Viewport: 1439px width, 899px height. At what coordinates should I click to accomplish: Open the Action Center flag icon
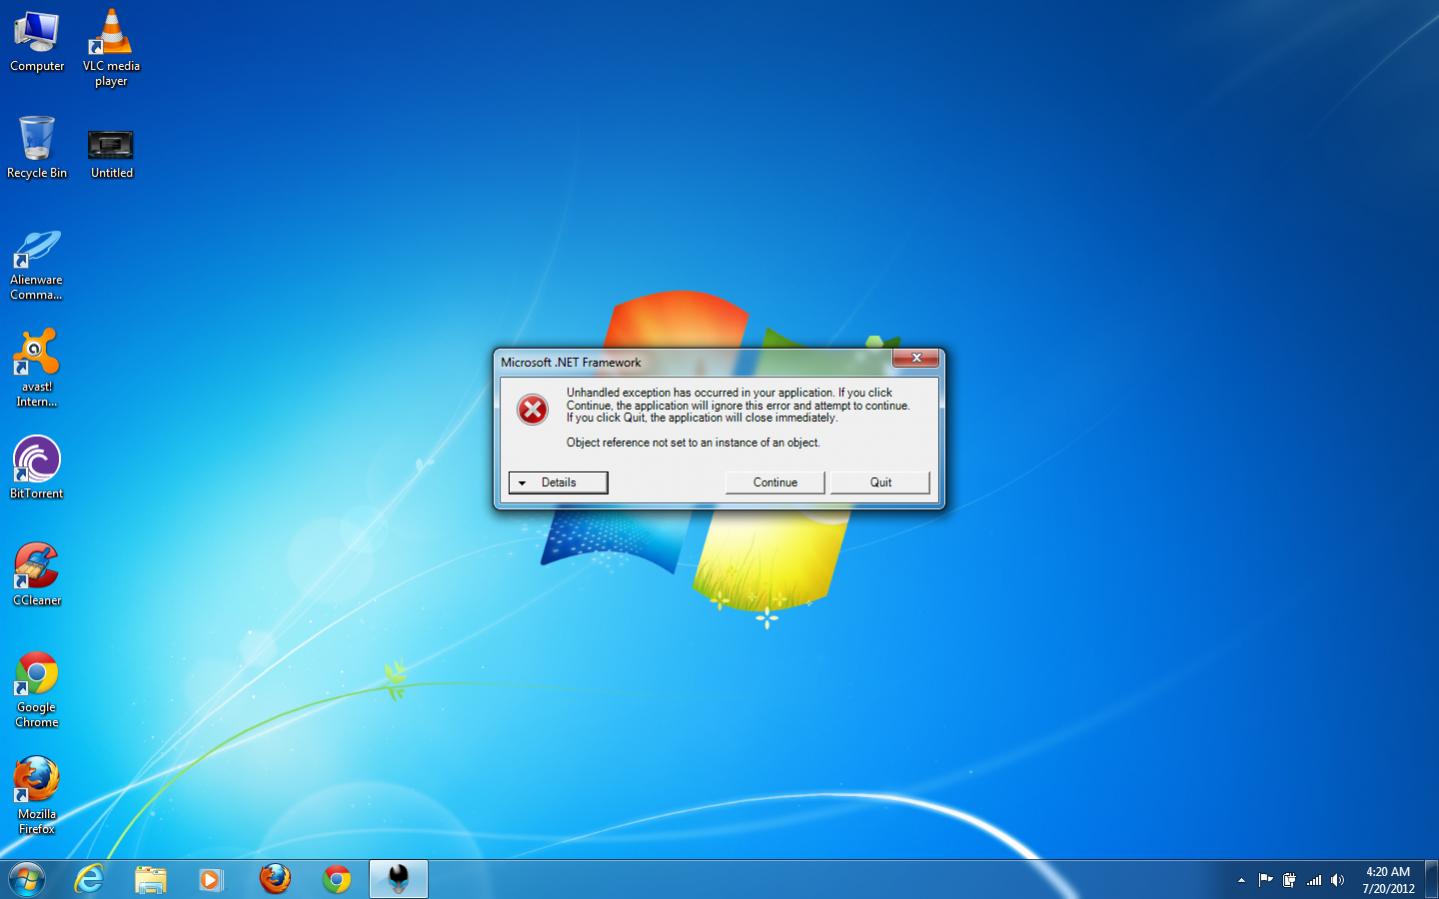(1265, 880)
